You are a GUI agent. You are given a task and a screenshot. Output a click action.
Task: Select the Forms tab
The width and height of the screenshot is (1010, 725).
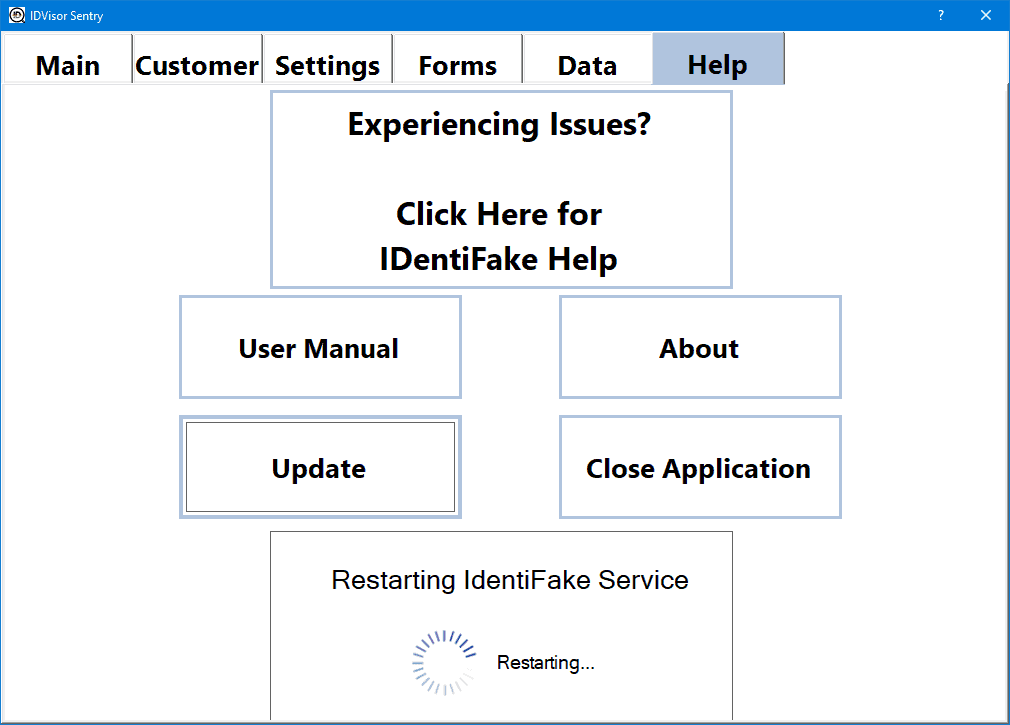[457, 59]
